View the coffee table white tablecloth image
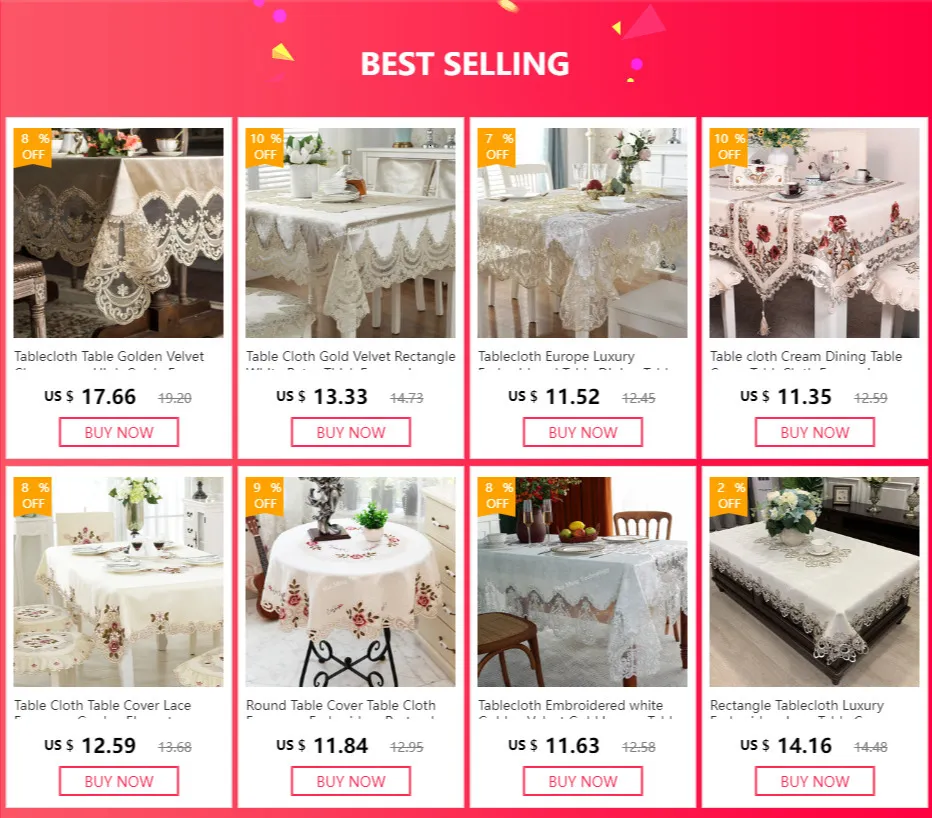This screenshot has height=818, width=932. coord(814,582)
